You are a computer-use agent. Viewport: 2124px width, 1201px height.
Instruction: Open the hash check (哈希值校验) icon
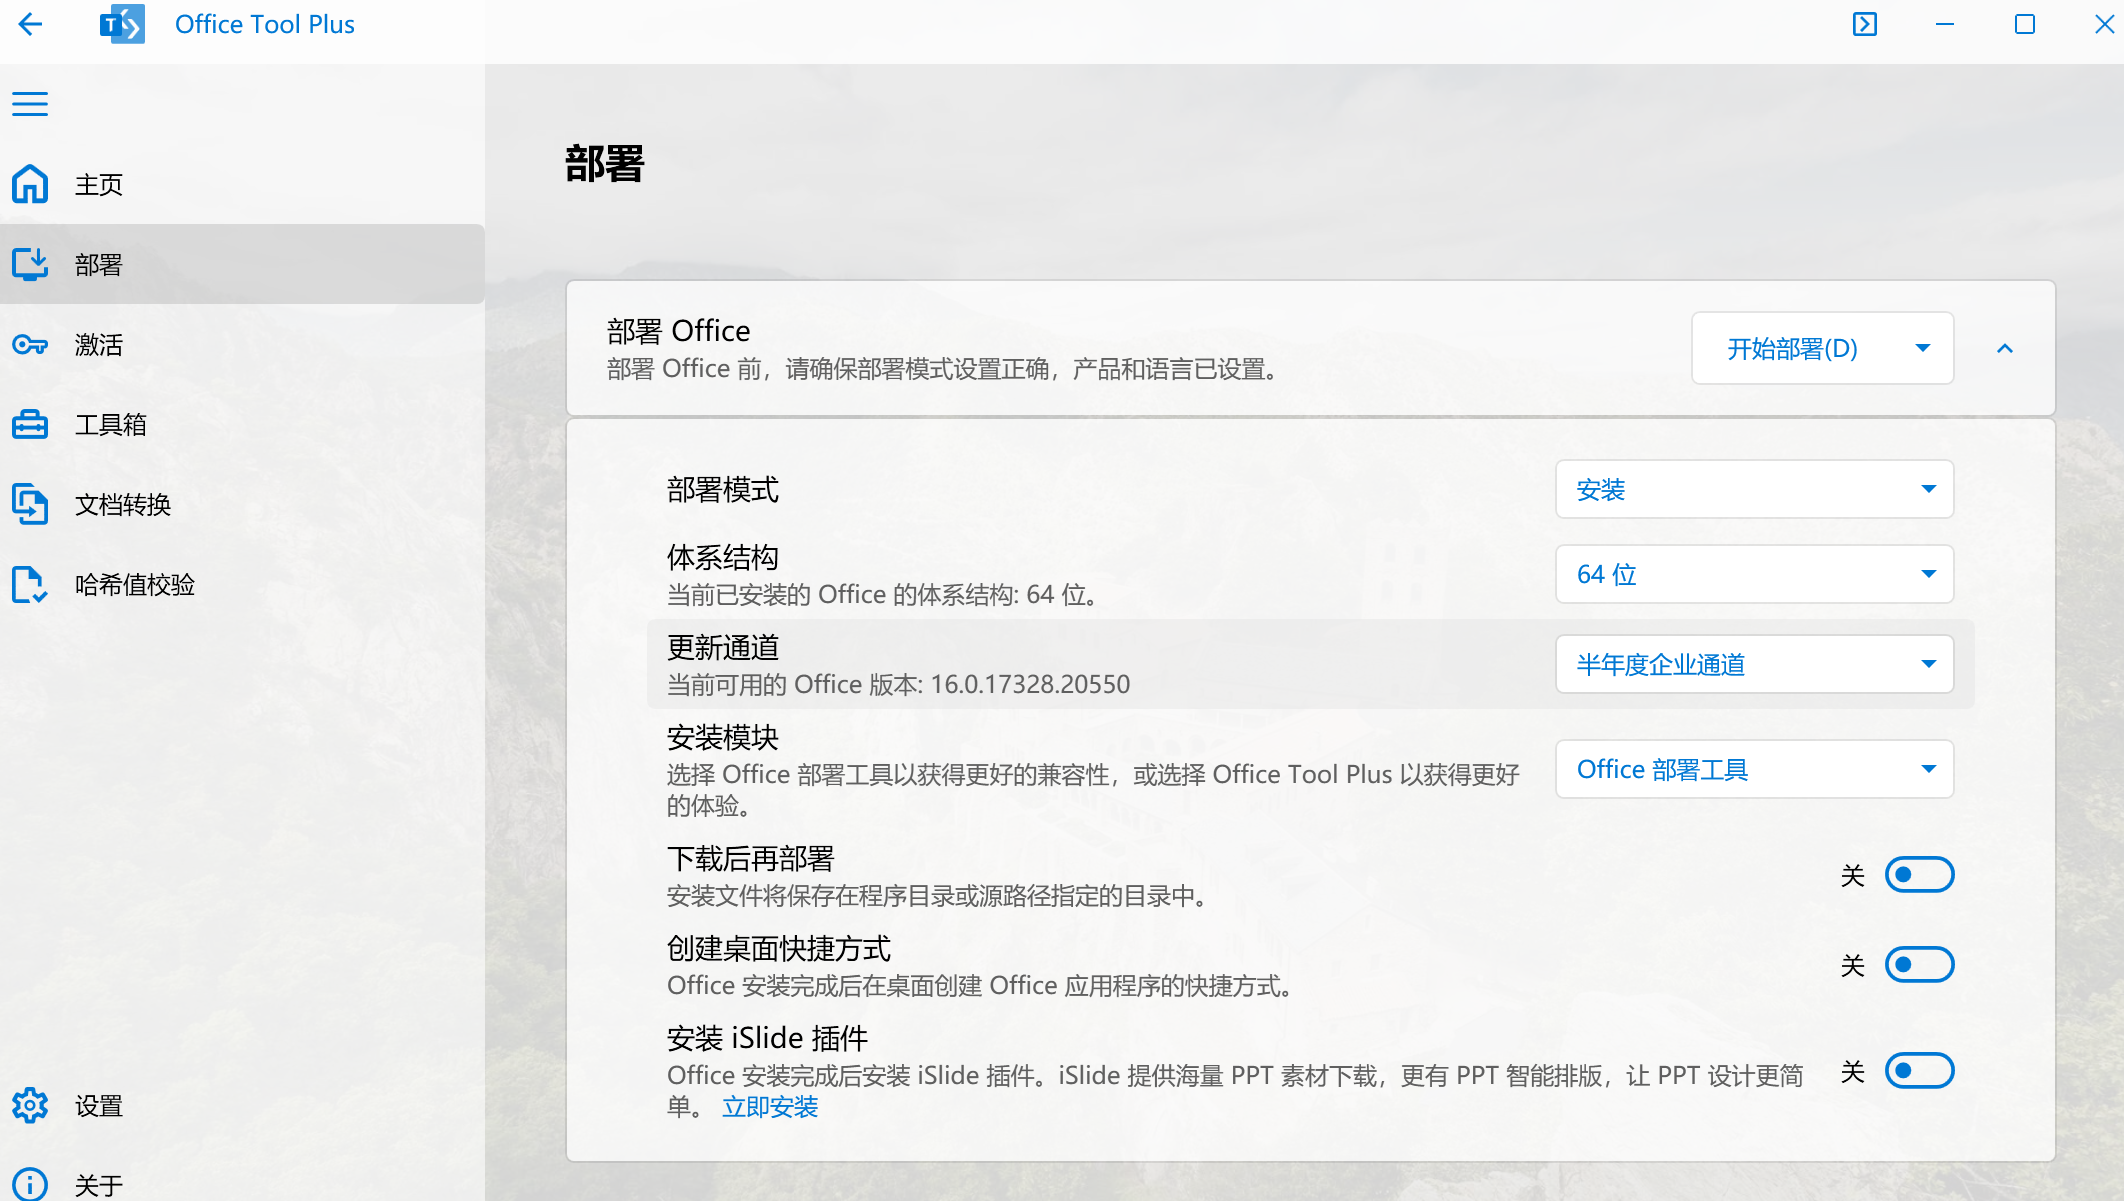tap(30, 585)
